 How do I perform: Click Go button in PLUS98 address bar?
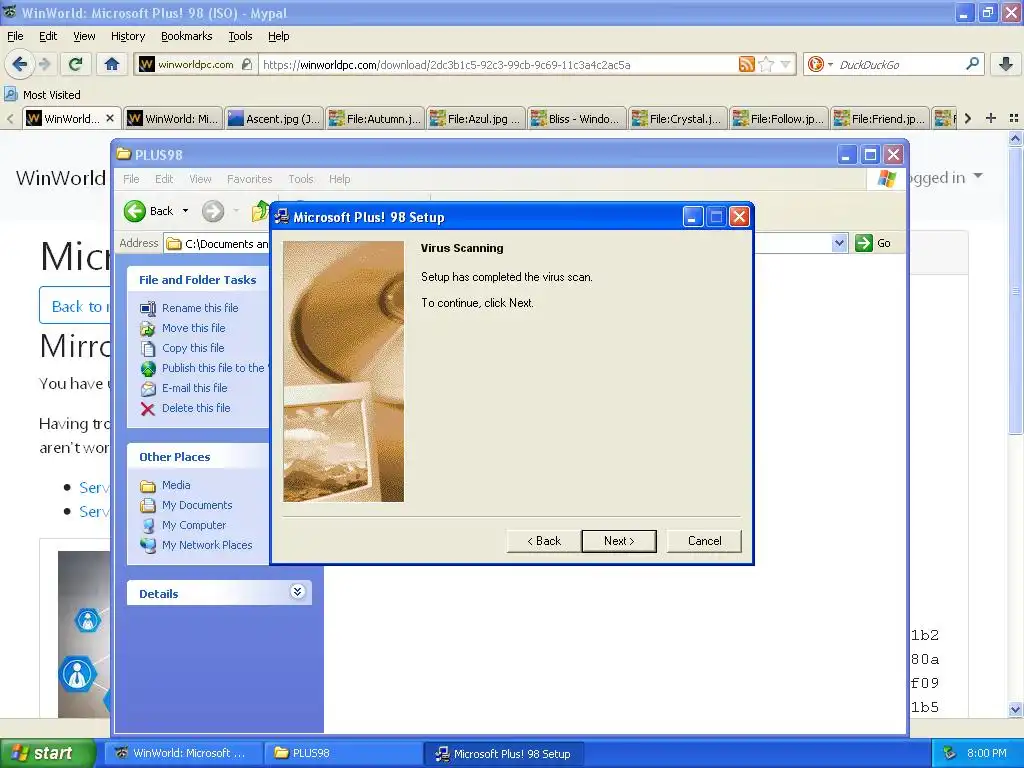point(873,243)
